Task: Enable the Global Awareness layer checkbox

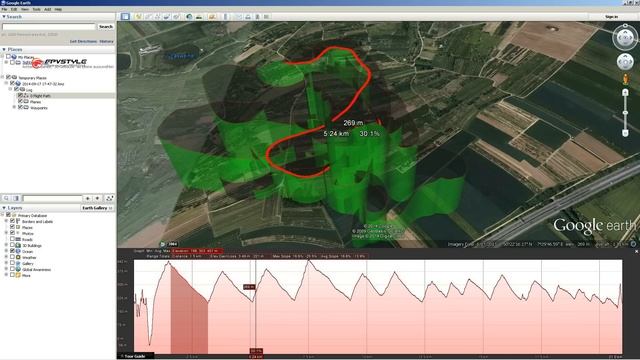Action: pos(12,269)
